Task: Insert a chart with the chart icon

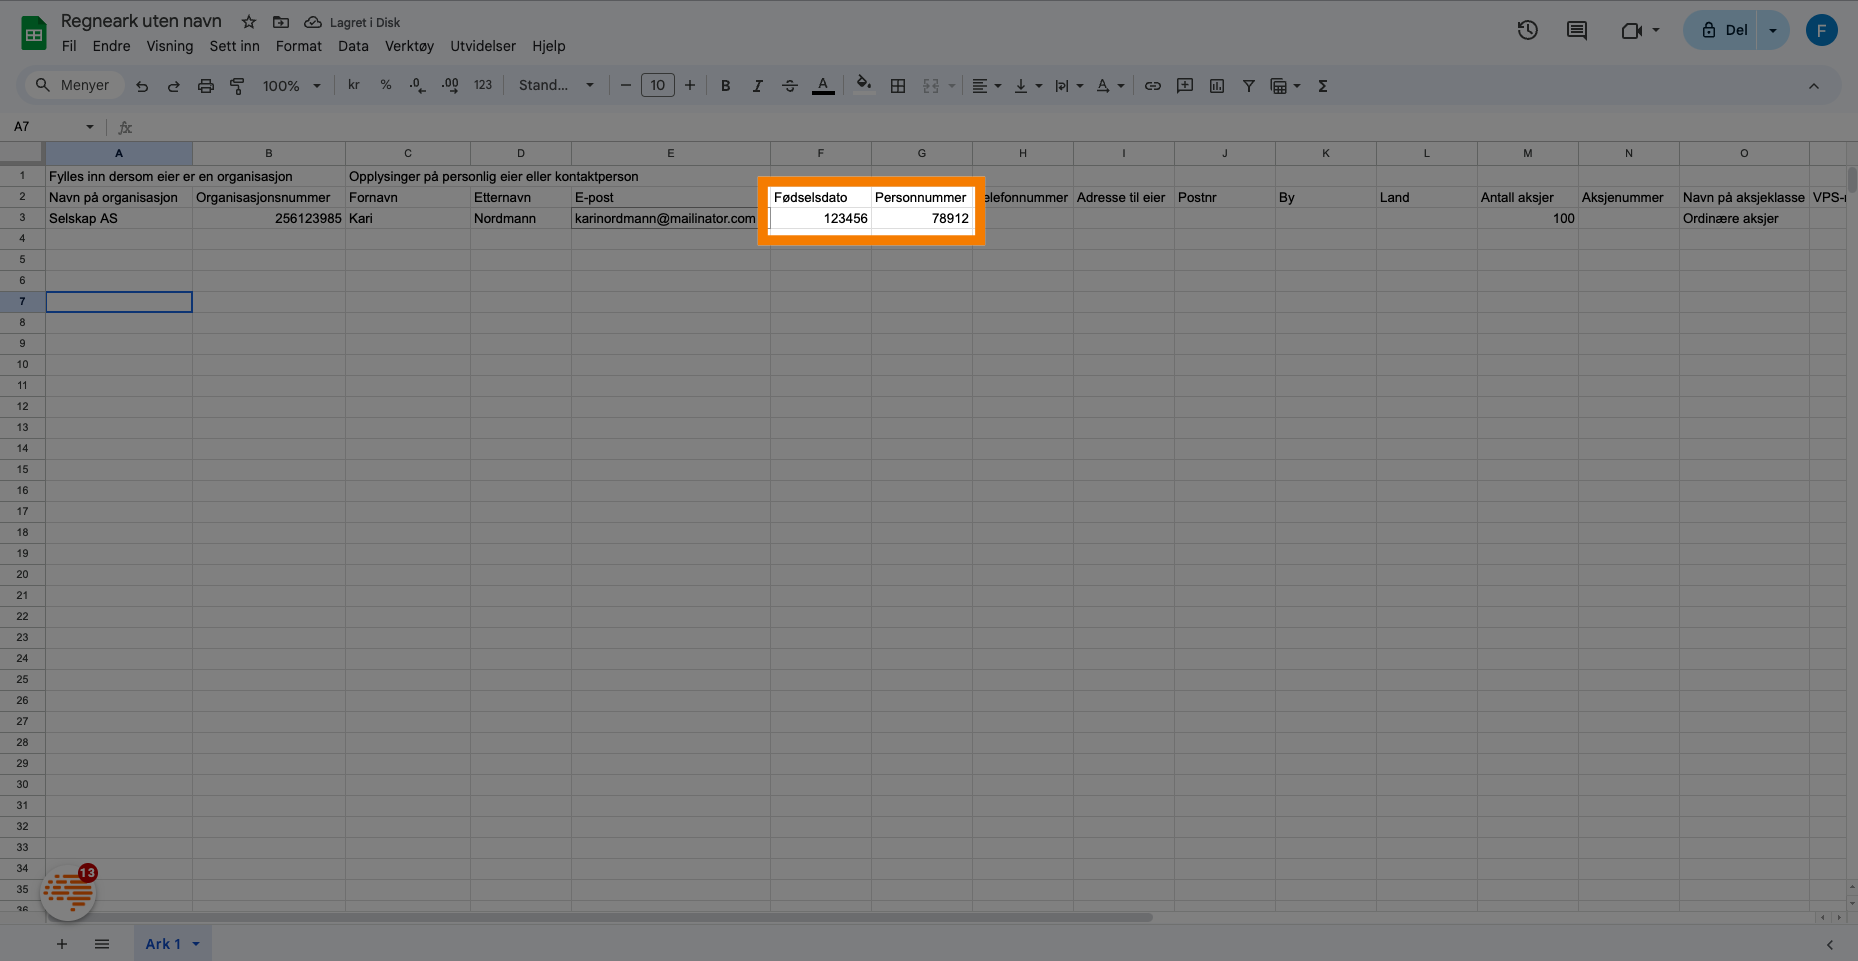Action: point(1217,86)
